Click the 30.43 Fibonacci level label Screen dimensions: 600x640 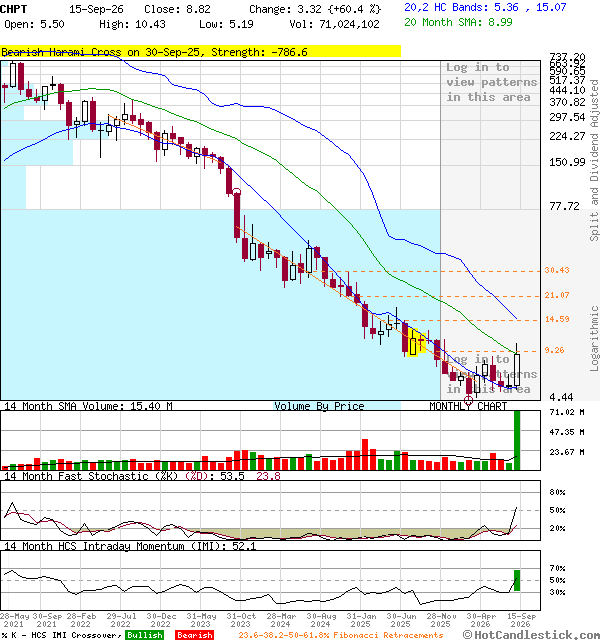(x=557, y=270)
